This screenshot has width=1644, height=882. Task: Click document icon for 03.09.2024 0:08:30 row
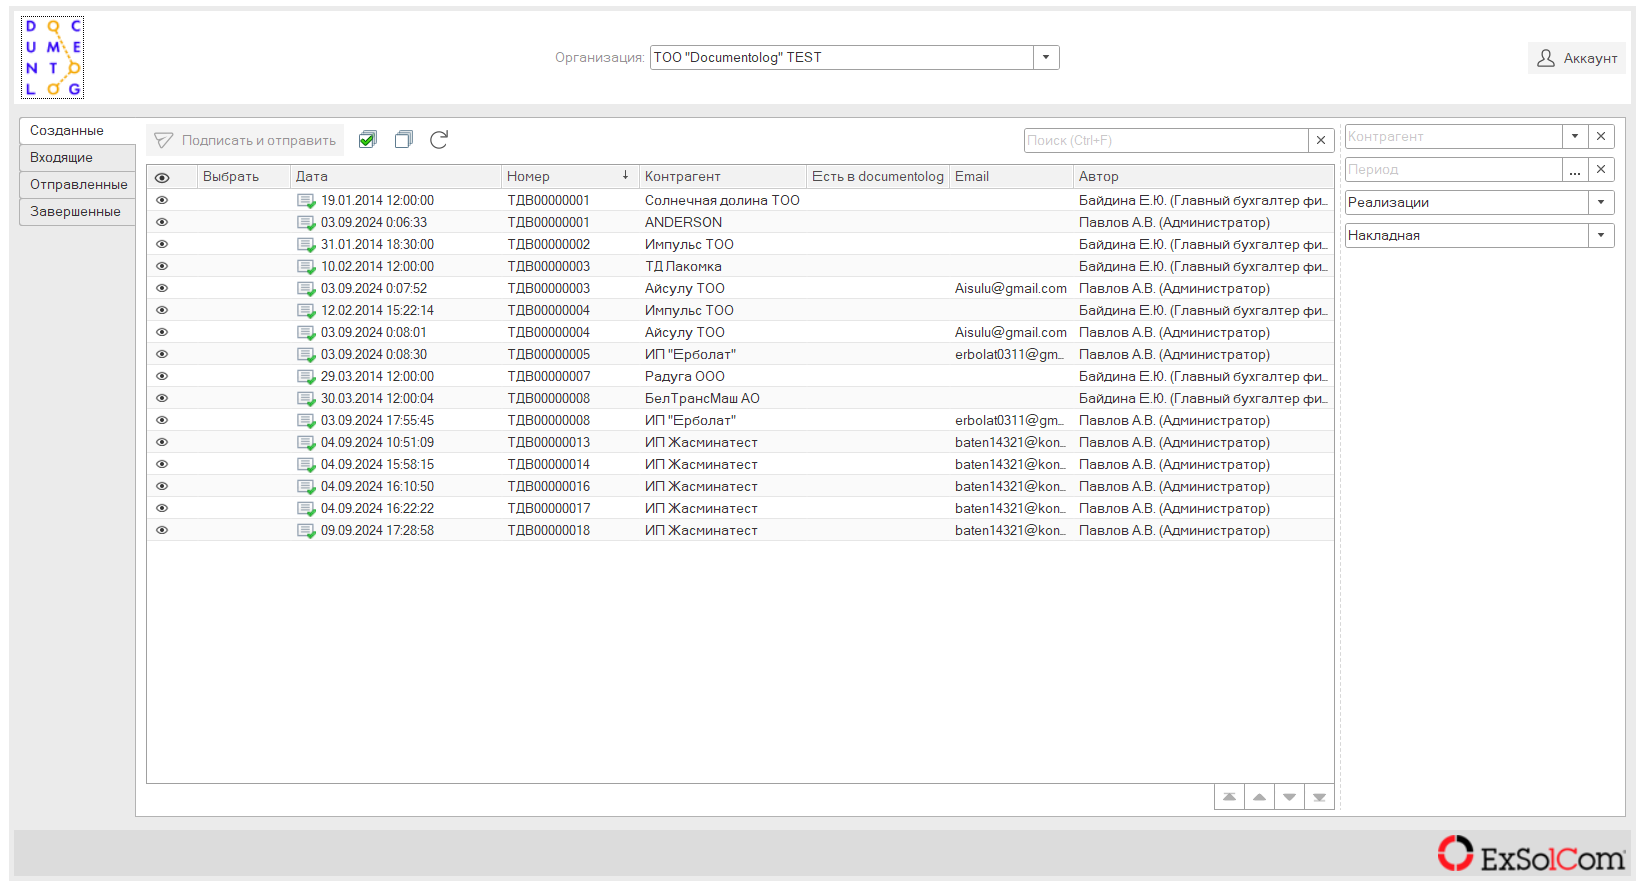pyautogui.click(x=306, y=355)
